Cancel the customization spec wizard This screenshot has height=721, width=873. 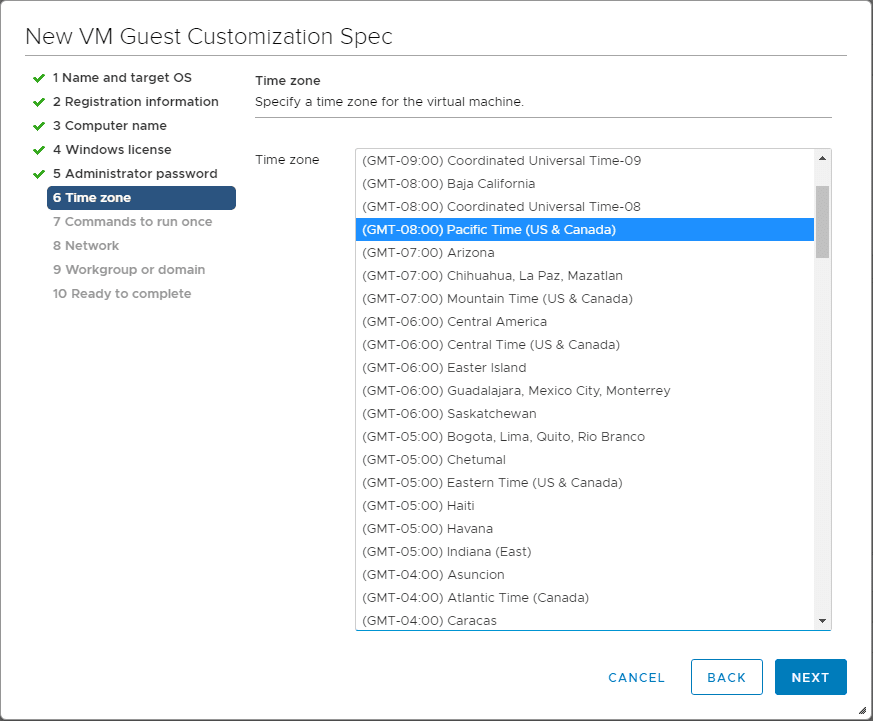point(636,677)
